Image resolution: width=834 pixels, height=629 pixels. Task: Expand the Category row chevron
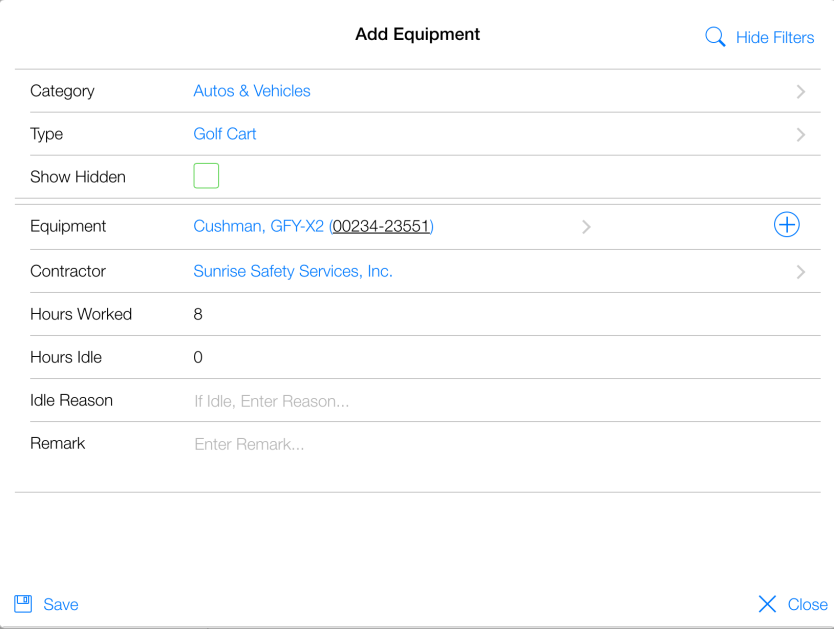801,92
